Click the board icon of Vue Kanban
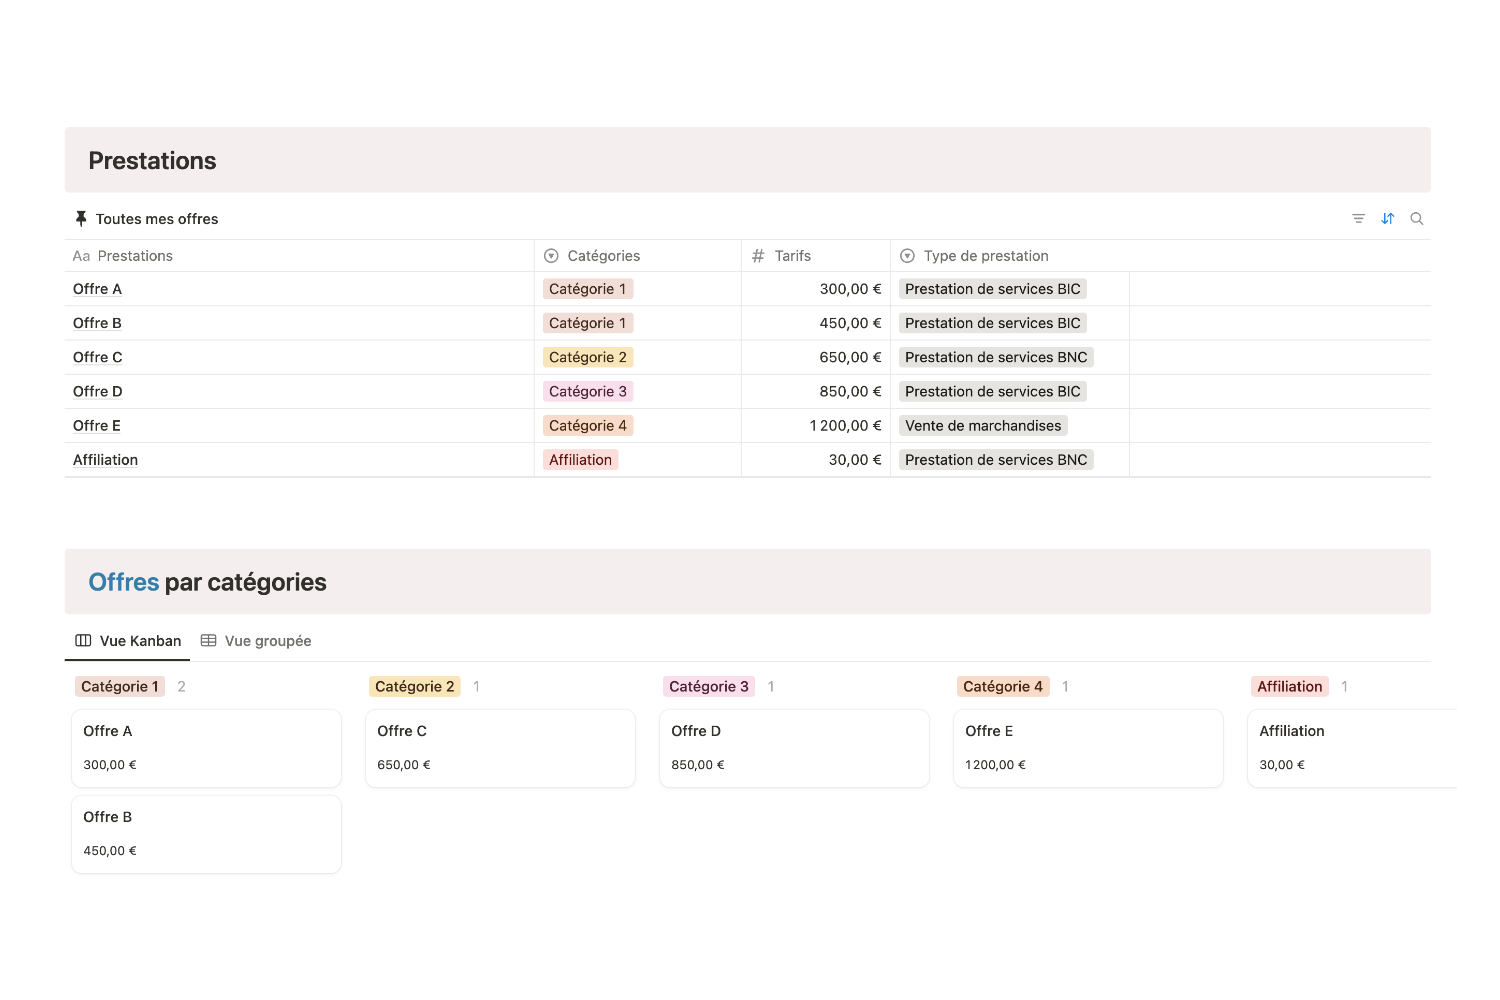The width and height of the screenshot is (1500, 1000). (83, 641)
